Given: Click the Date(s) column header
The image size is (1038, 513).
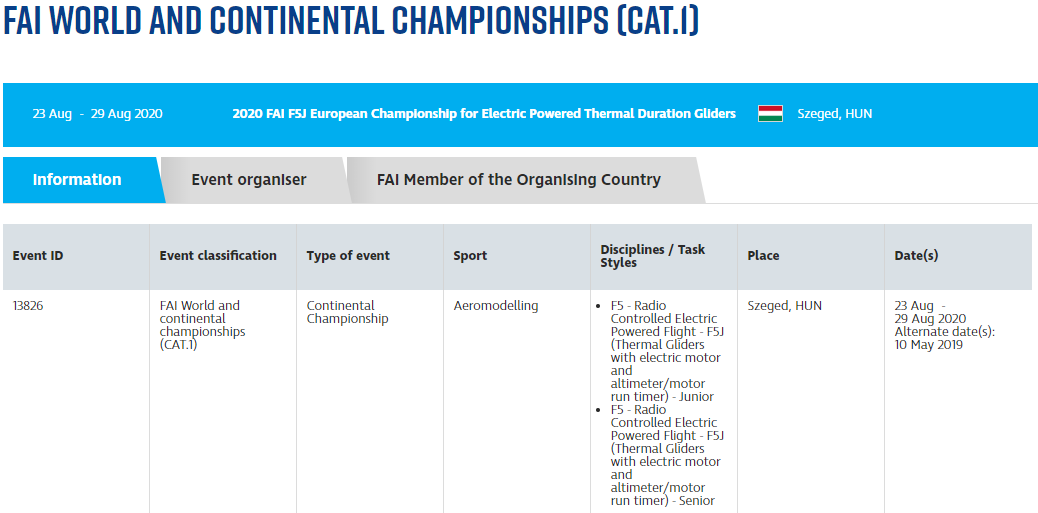Looking at the screenshot, I should pos(916,256).
